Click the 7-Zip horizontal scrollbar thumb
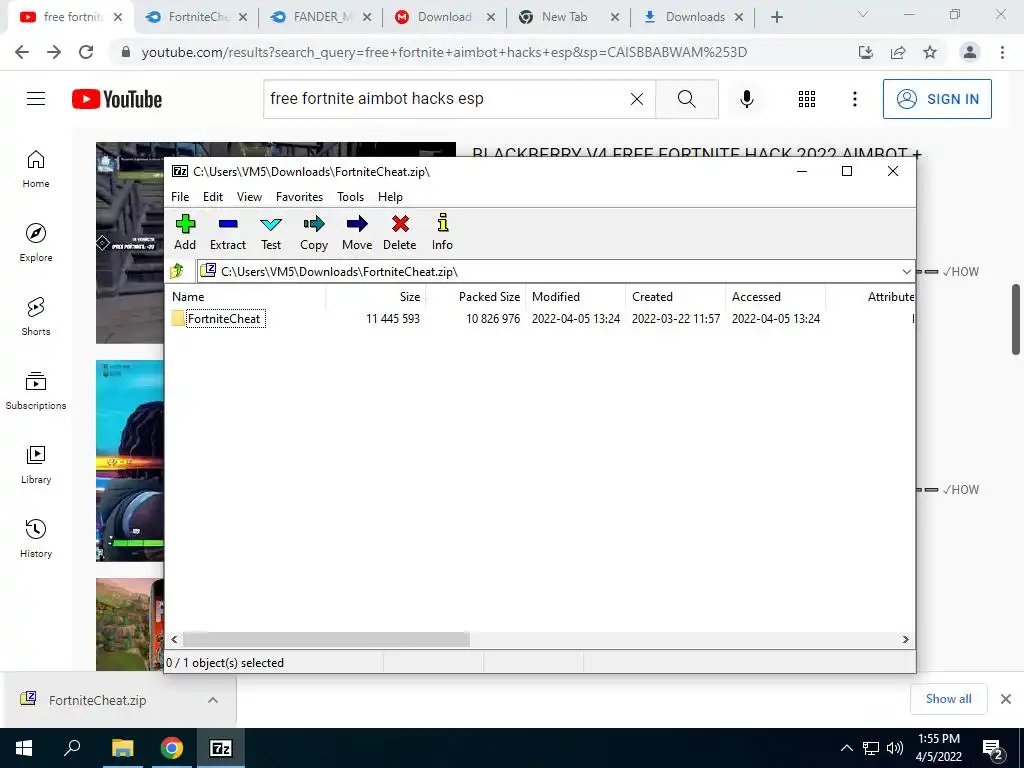 326,639
